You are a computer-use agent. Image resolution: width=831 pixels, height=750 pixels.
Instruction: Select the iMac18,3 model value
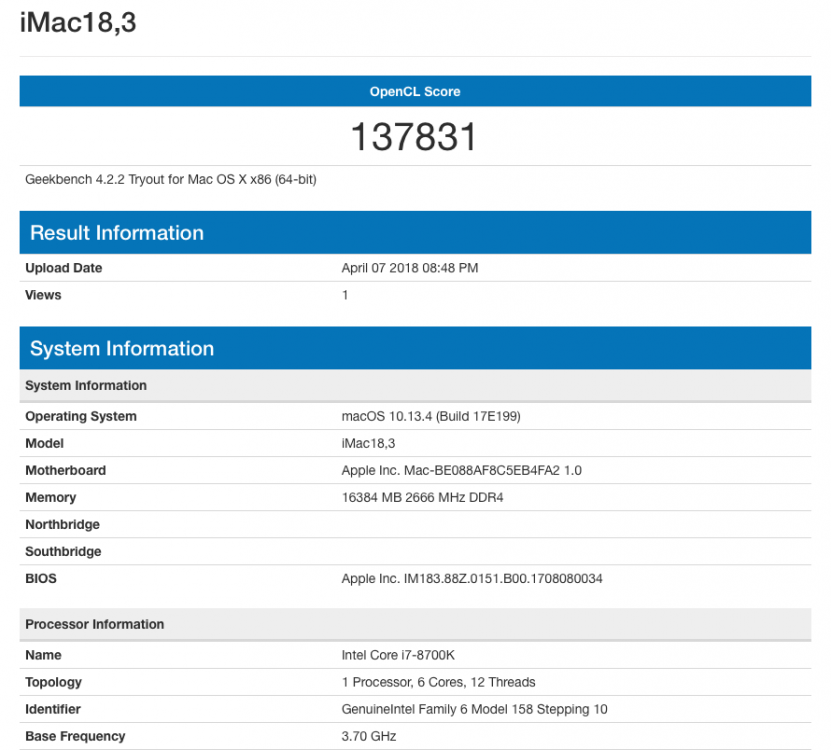[368, 443]
